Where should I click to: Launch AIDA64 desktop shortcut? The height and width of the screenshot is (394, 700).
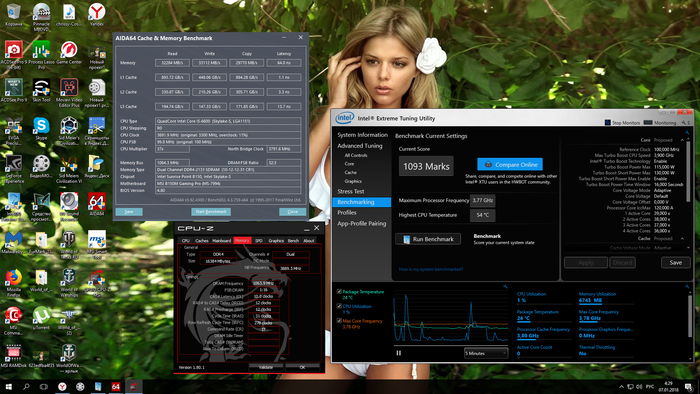[96, 204]
